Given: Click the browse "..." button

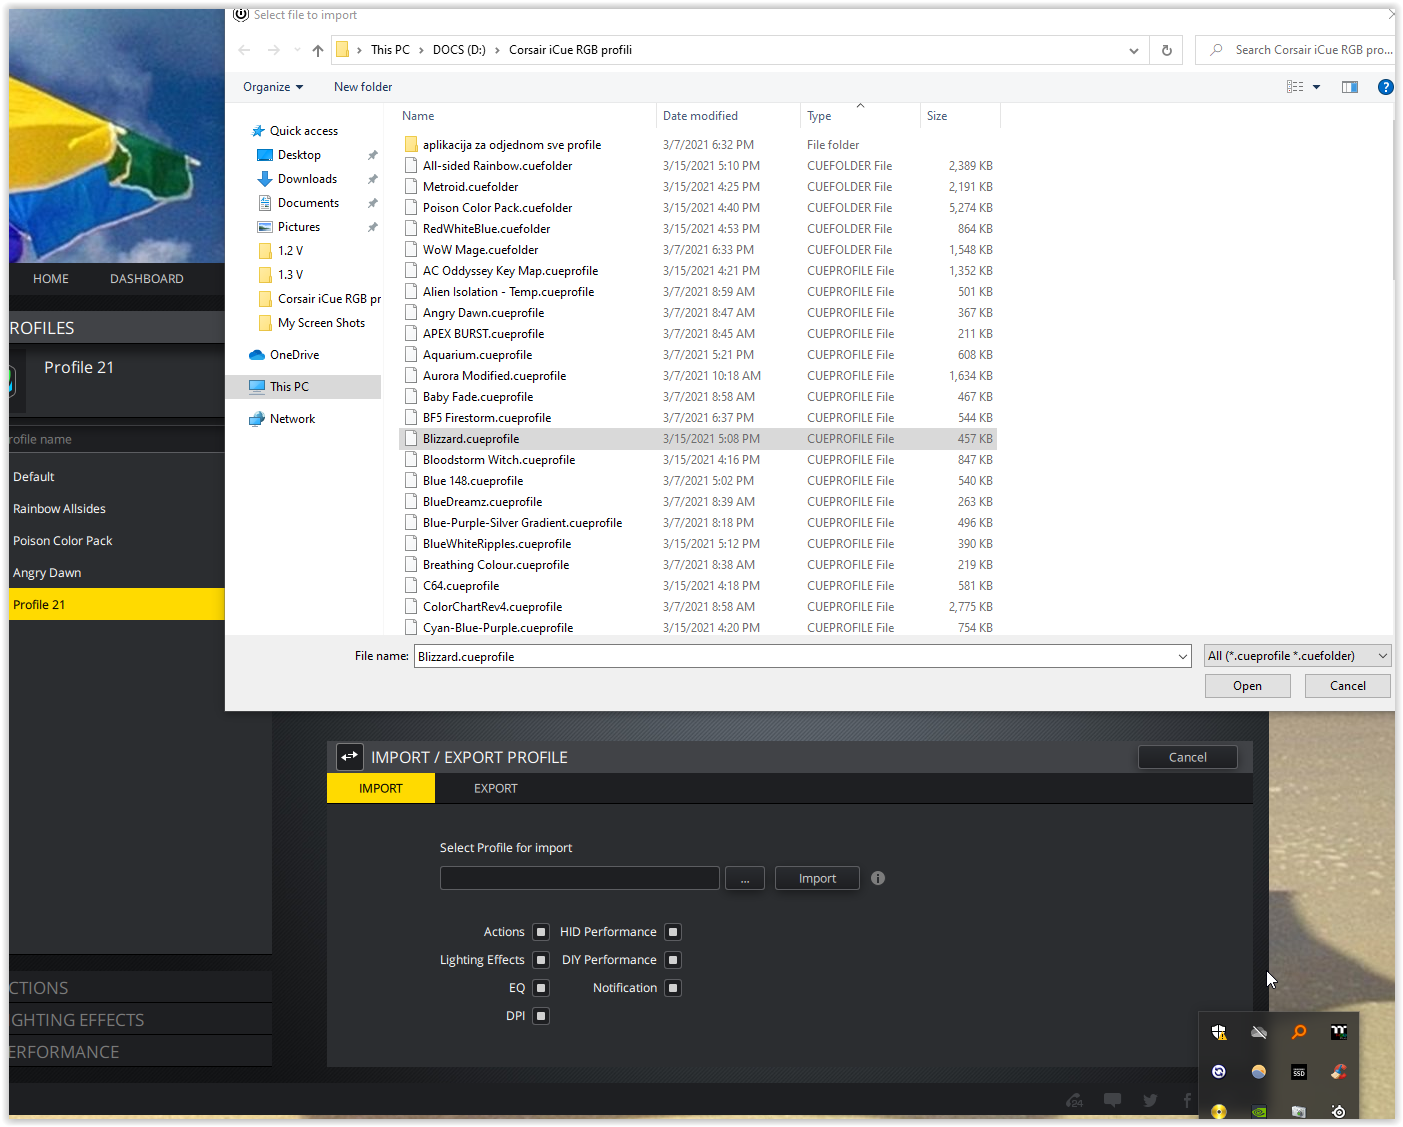Looking at the screenshot, I should coord(745,878).
